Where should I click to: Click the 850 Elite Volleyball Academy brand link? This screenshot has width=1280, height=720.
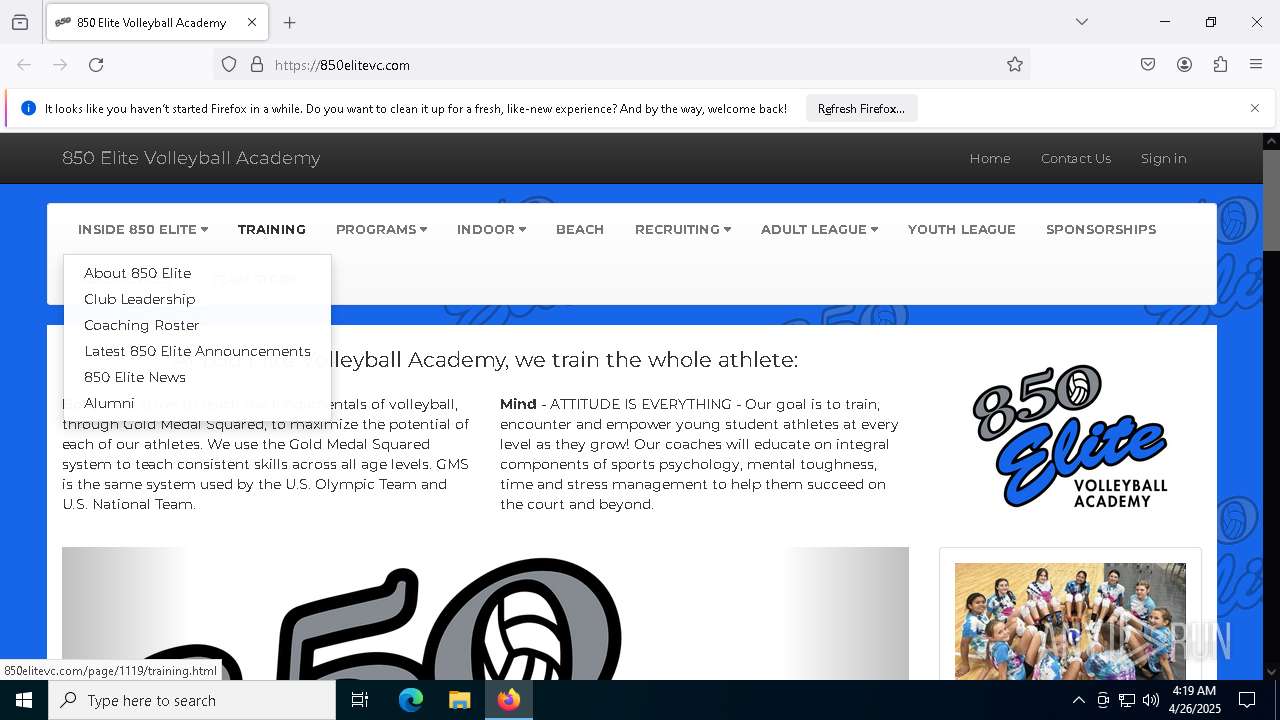(191, 158)
